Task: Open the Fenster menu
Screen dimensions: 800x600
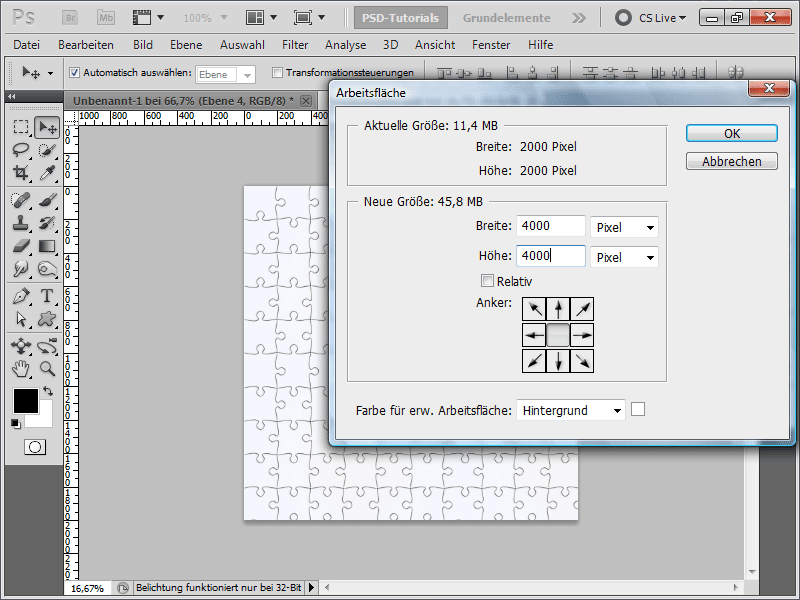Action: point(491,45)
